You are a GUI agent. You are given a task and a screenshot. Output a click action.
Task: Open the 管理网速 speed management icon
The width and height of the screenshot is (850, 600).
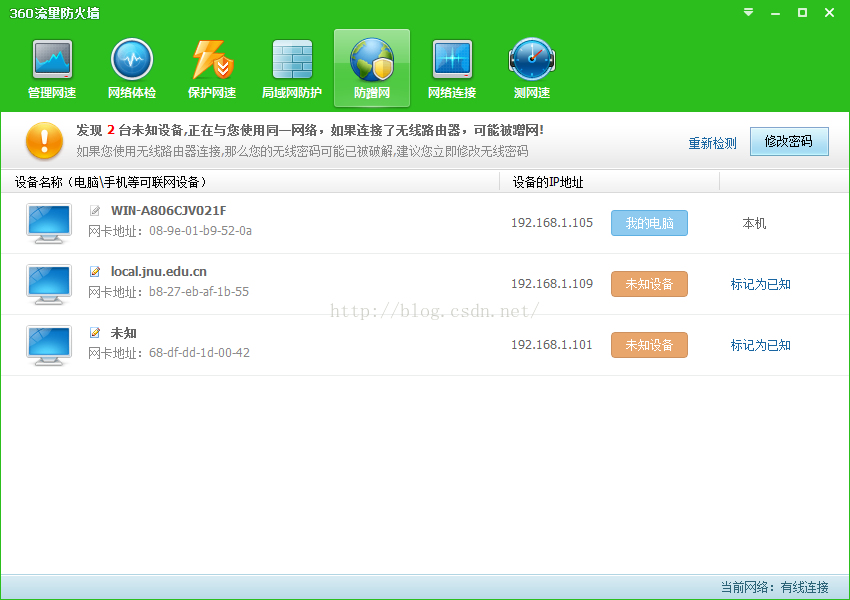click(52, 69)
